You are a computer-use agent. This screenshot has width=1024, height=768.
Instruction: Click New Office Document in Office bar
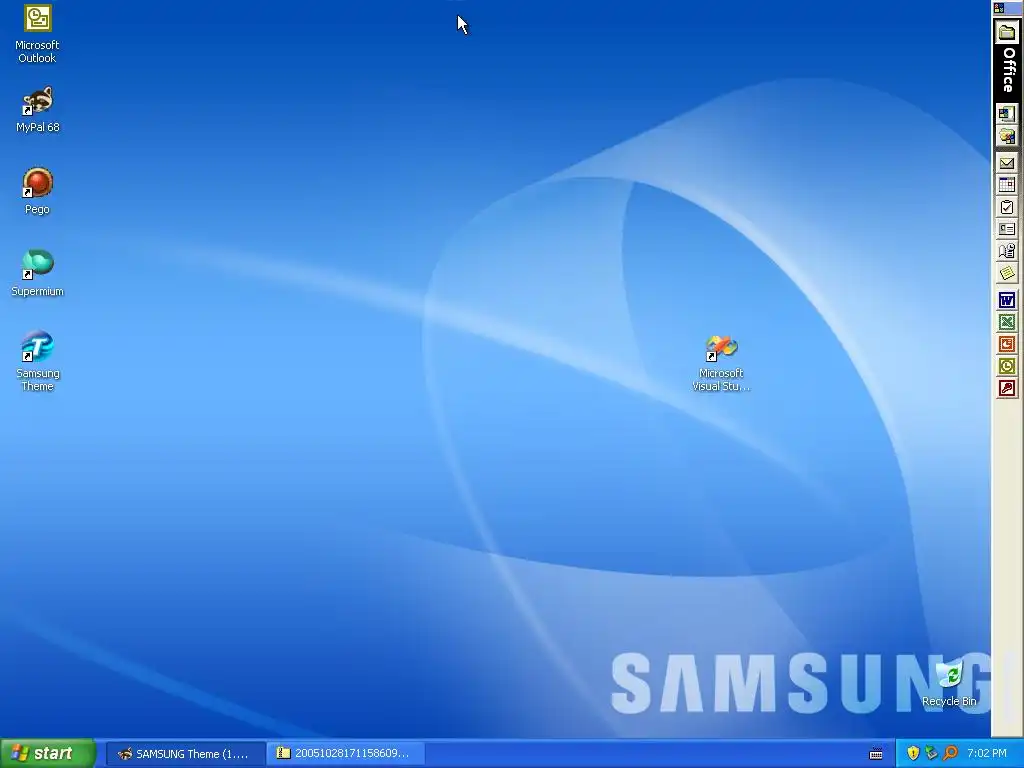1007,114
